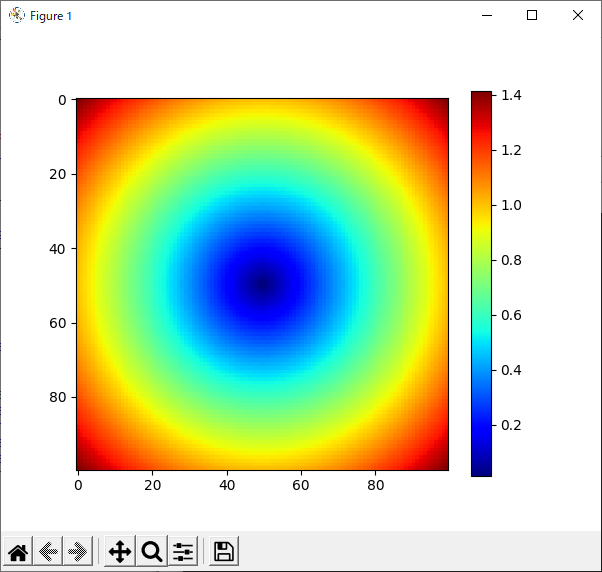
Task: Save the figure using the floppy disk icon
Action: [224, 551]
